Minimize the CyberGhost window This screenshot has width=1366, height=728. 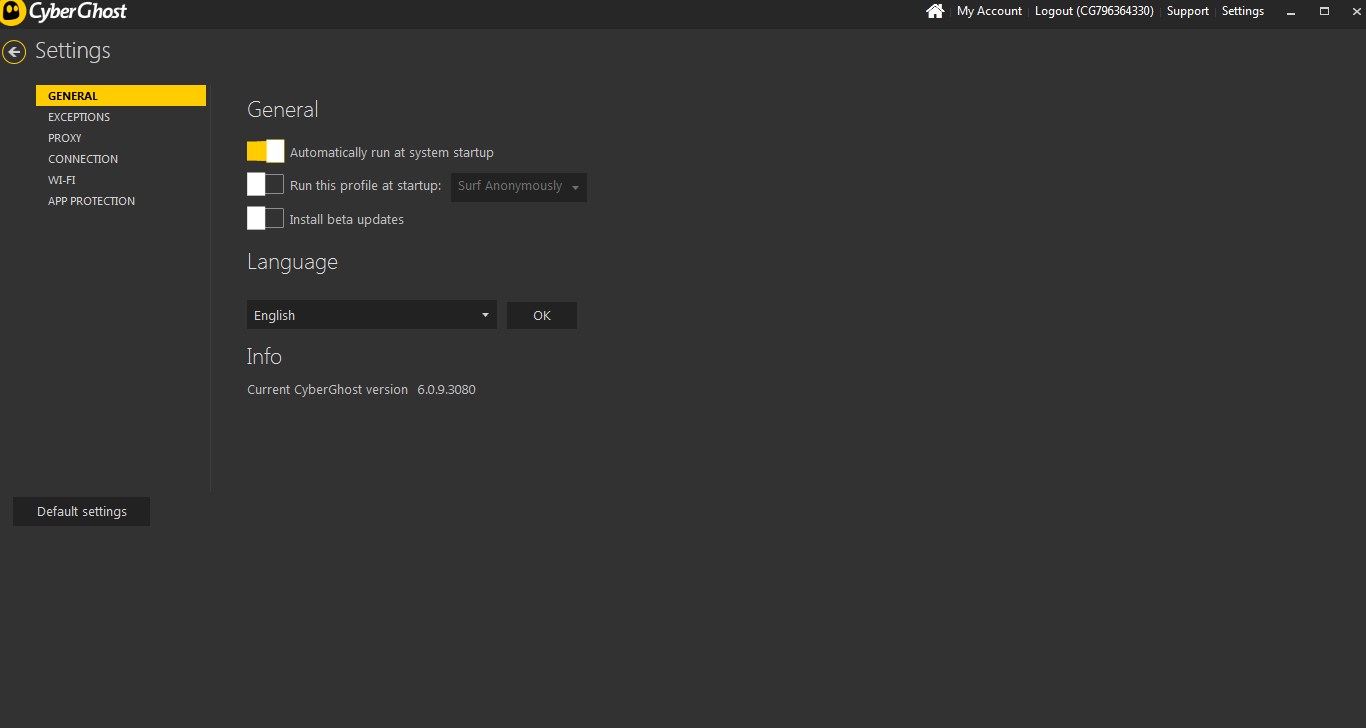[x=1291, y=12]
